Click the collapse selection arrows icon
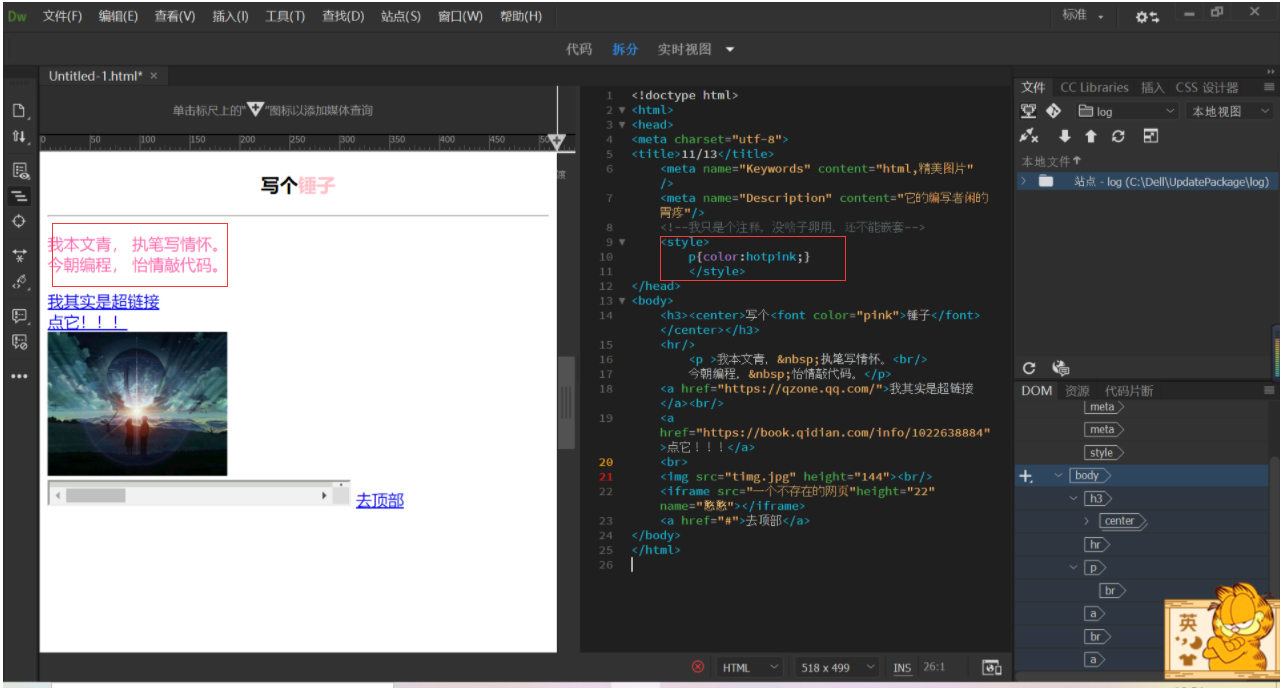Viewport: 1280px width, 688px height. [19, 255]
